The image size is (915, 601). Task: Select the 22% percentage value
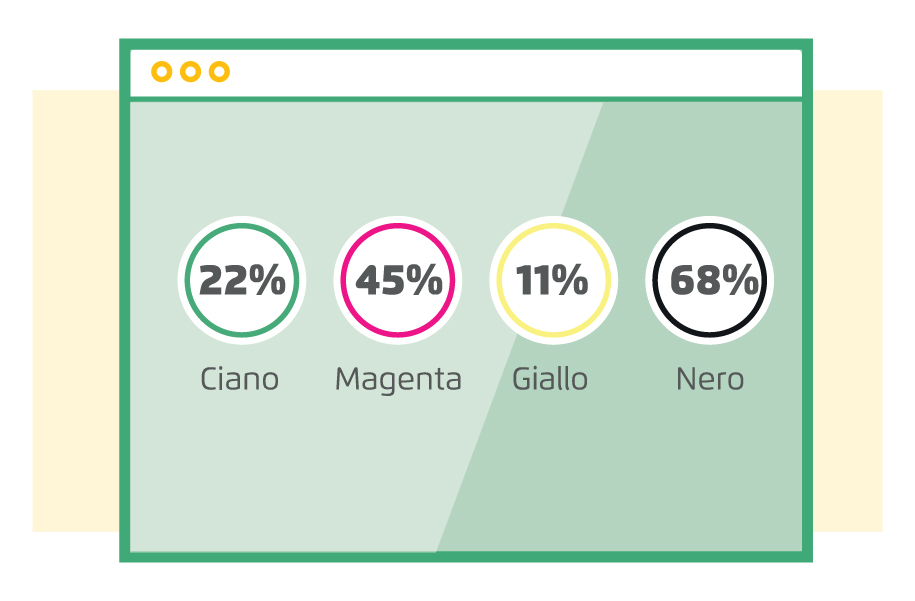(242, 280)
